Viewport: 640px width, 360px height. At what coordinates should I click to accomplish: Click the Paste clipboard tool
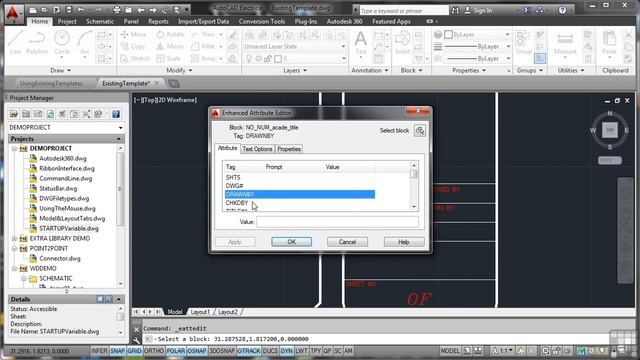click(609, 42)
